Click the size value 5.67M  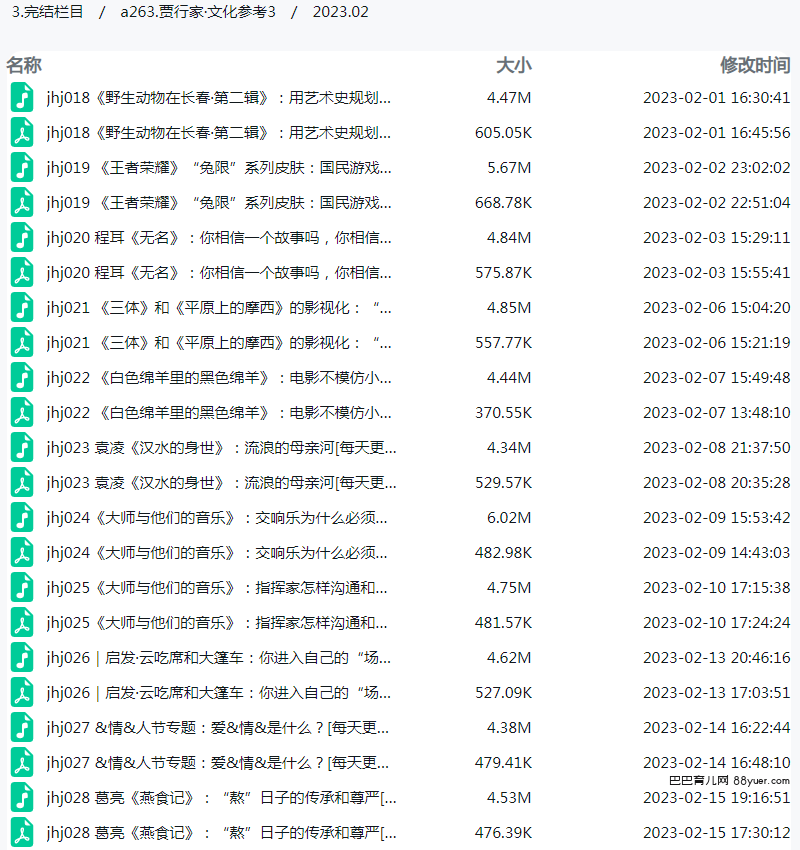[509, 168]
